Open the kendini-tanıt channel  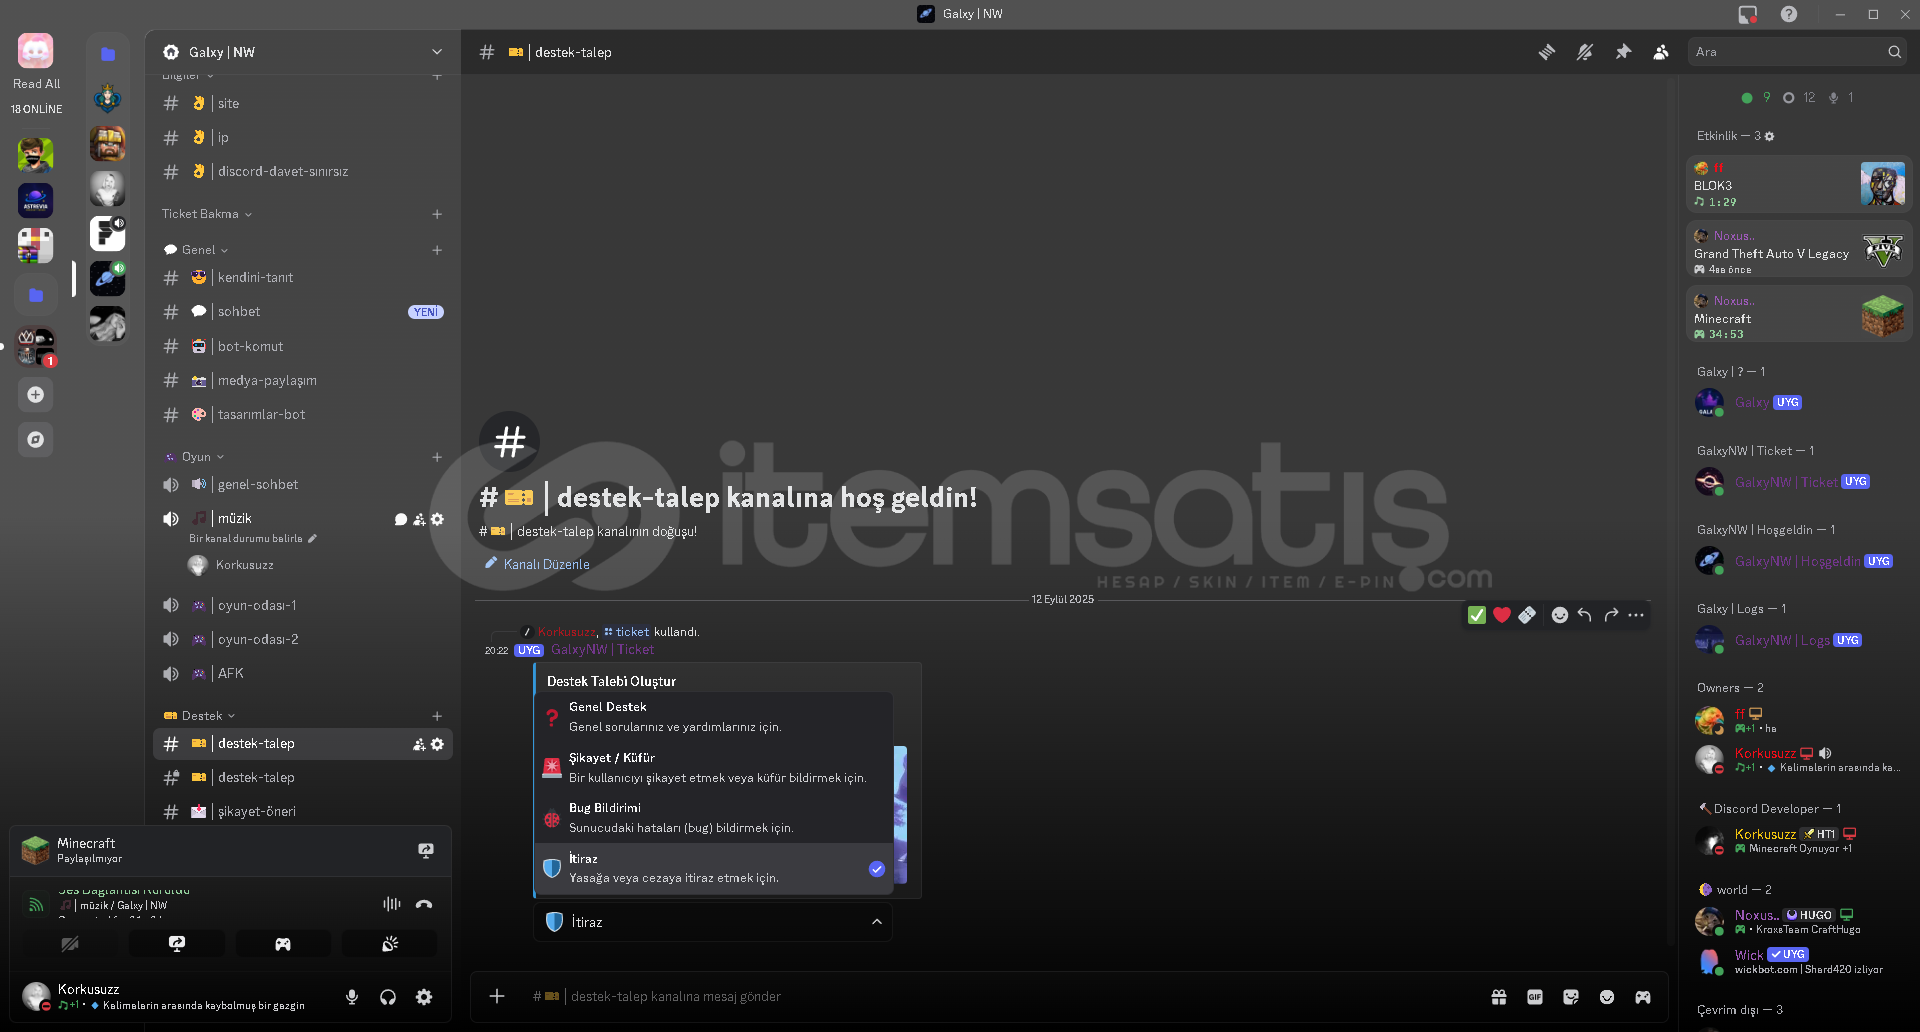coord(302,277)
